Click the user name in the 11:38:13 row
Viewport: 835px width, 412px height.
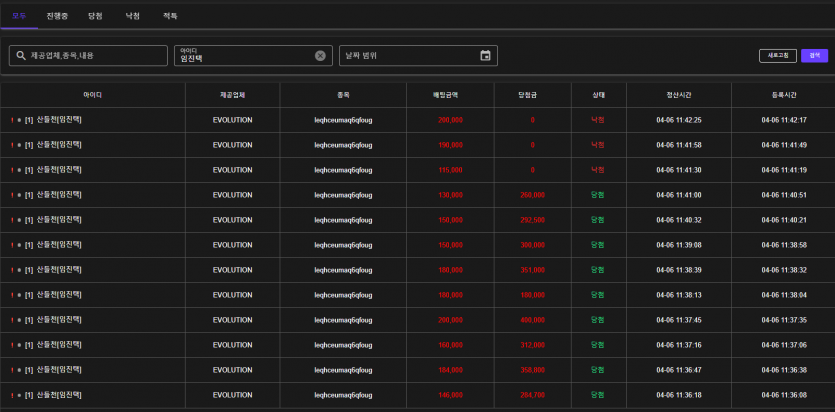(59, 295)
